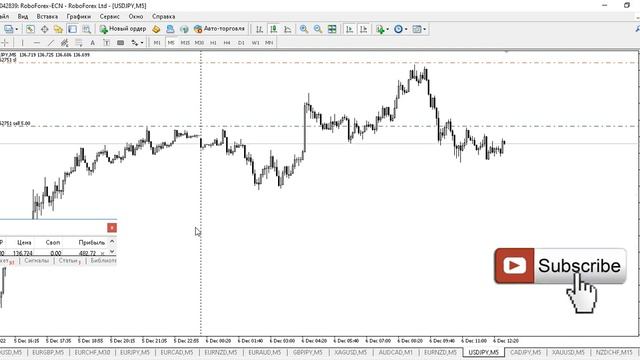Click the Новый ордер button

(123, 29)
